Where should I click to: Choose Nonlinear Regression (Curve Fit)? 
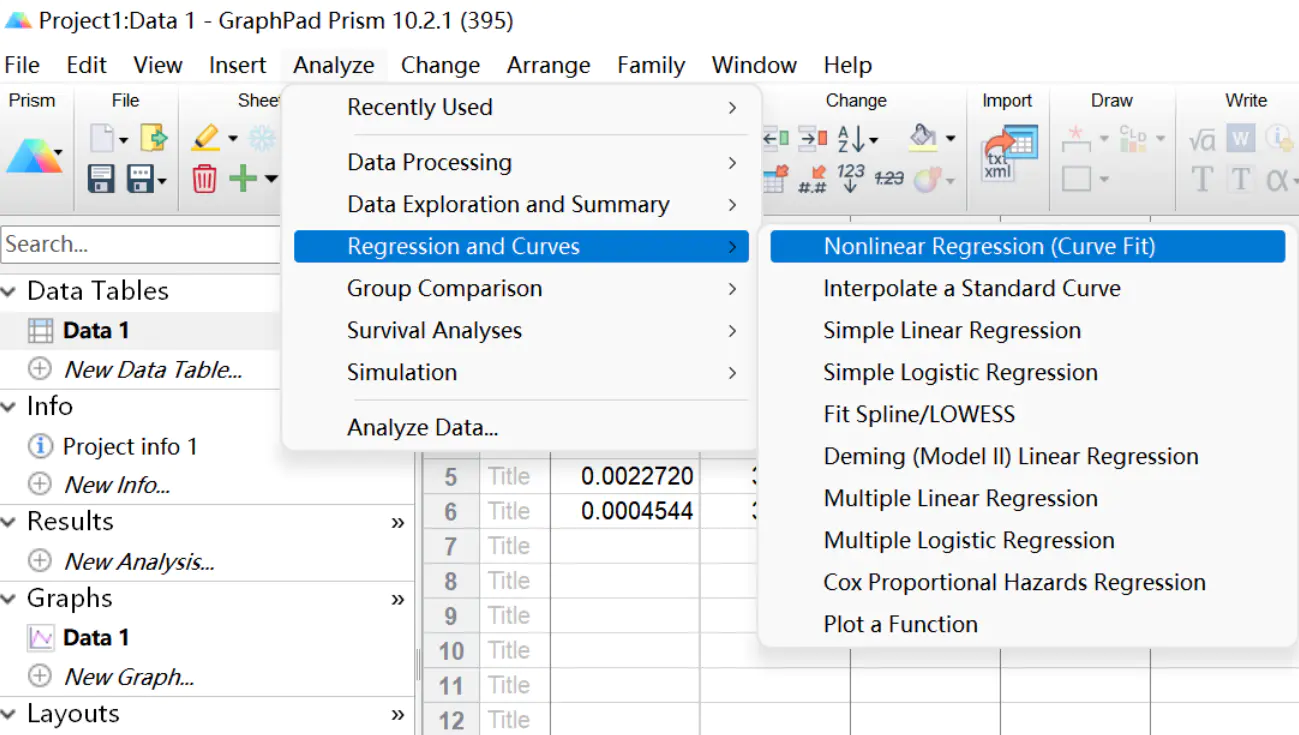point(1027,246)
